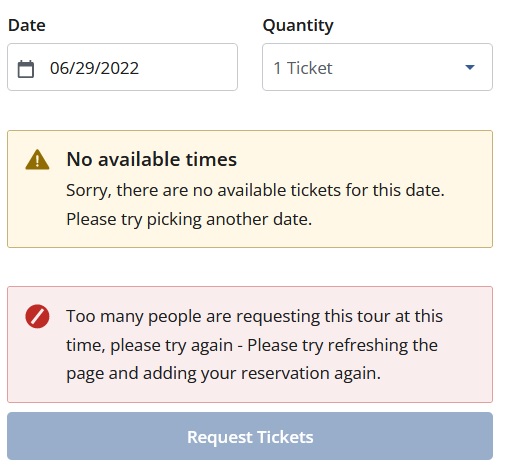Click the red prohibited circle icon
This screenshot has width=510, height=471.
click(x=37, y=316)
